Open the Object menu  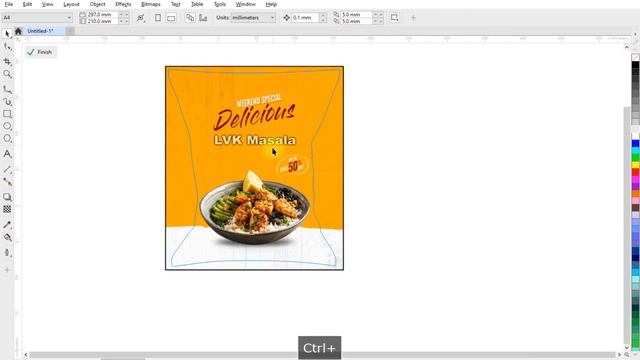point(97,4)
